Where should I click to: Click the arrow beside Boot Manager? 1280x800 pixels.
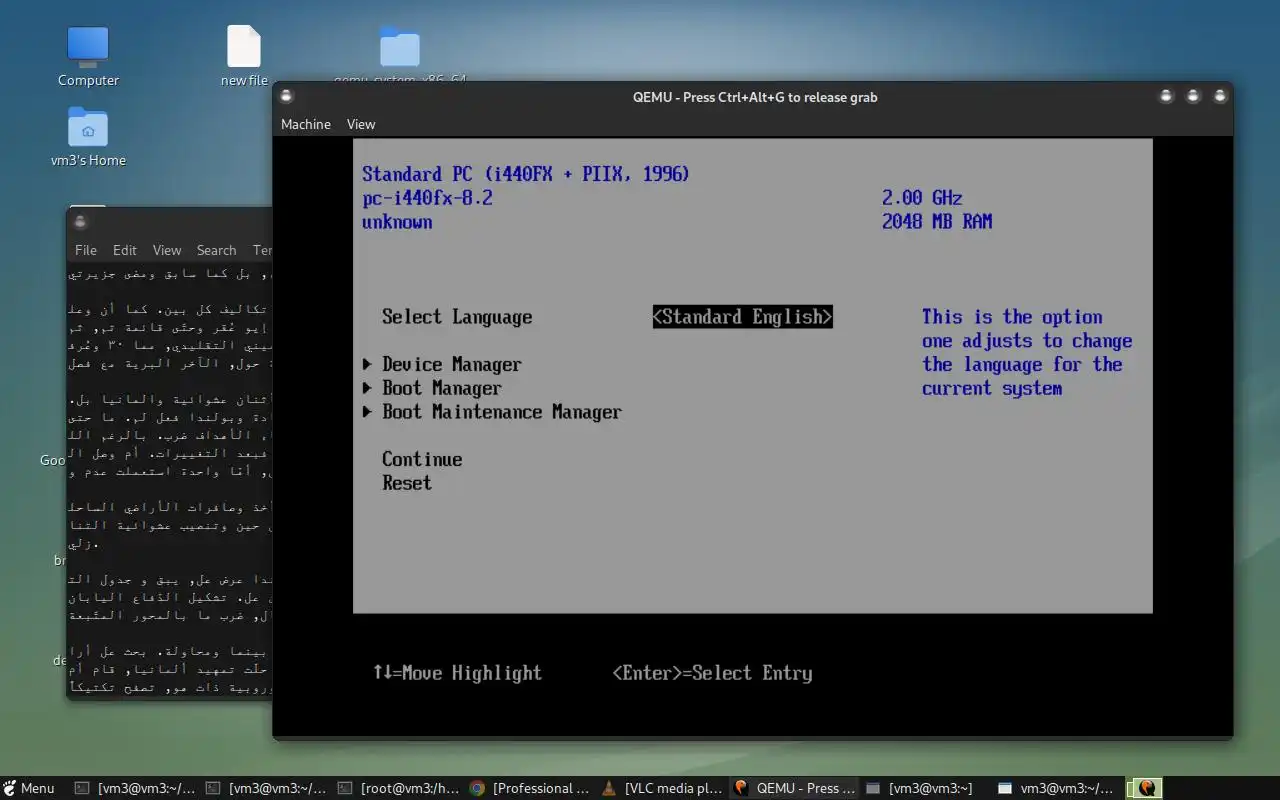pos(367,389)
